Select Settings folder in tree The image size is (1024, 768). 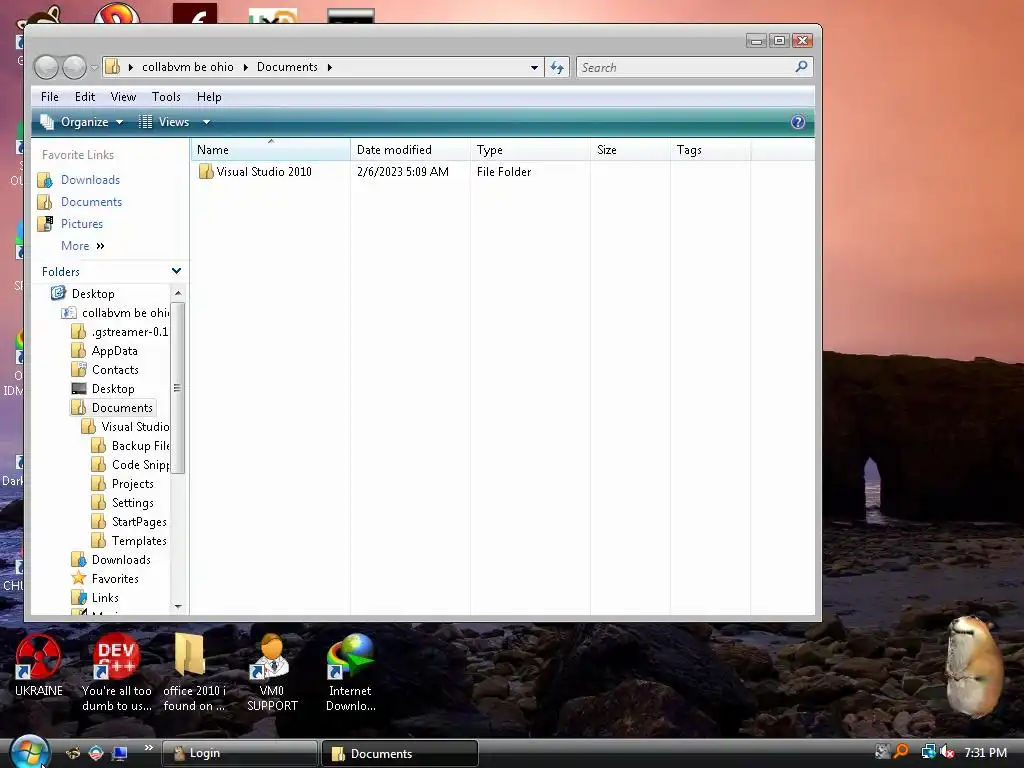(x=133, y=503)
